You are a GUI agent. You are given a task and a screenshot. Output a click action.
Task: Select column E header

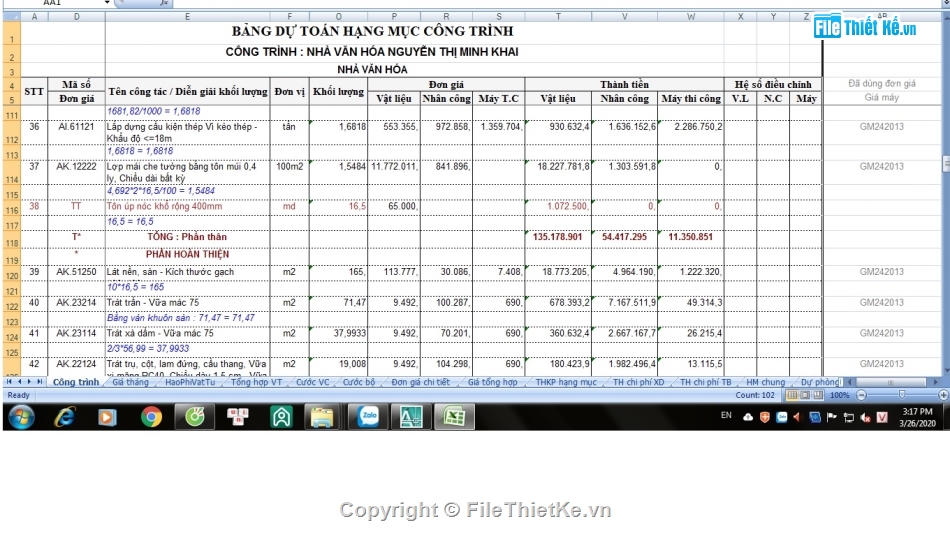[x=187, y=16]
